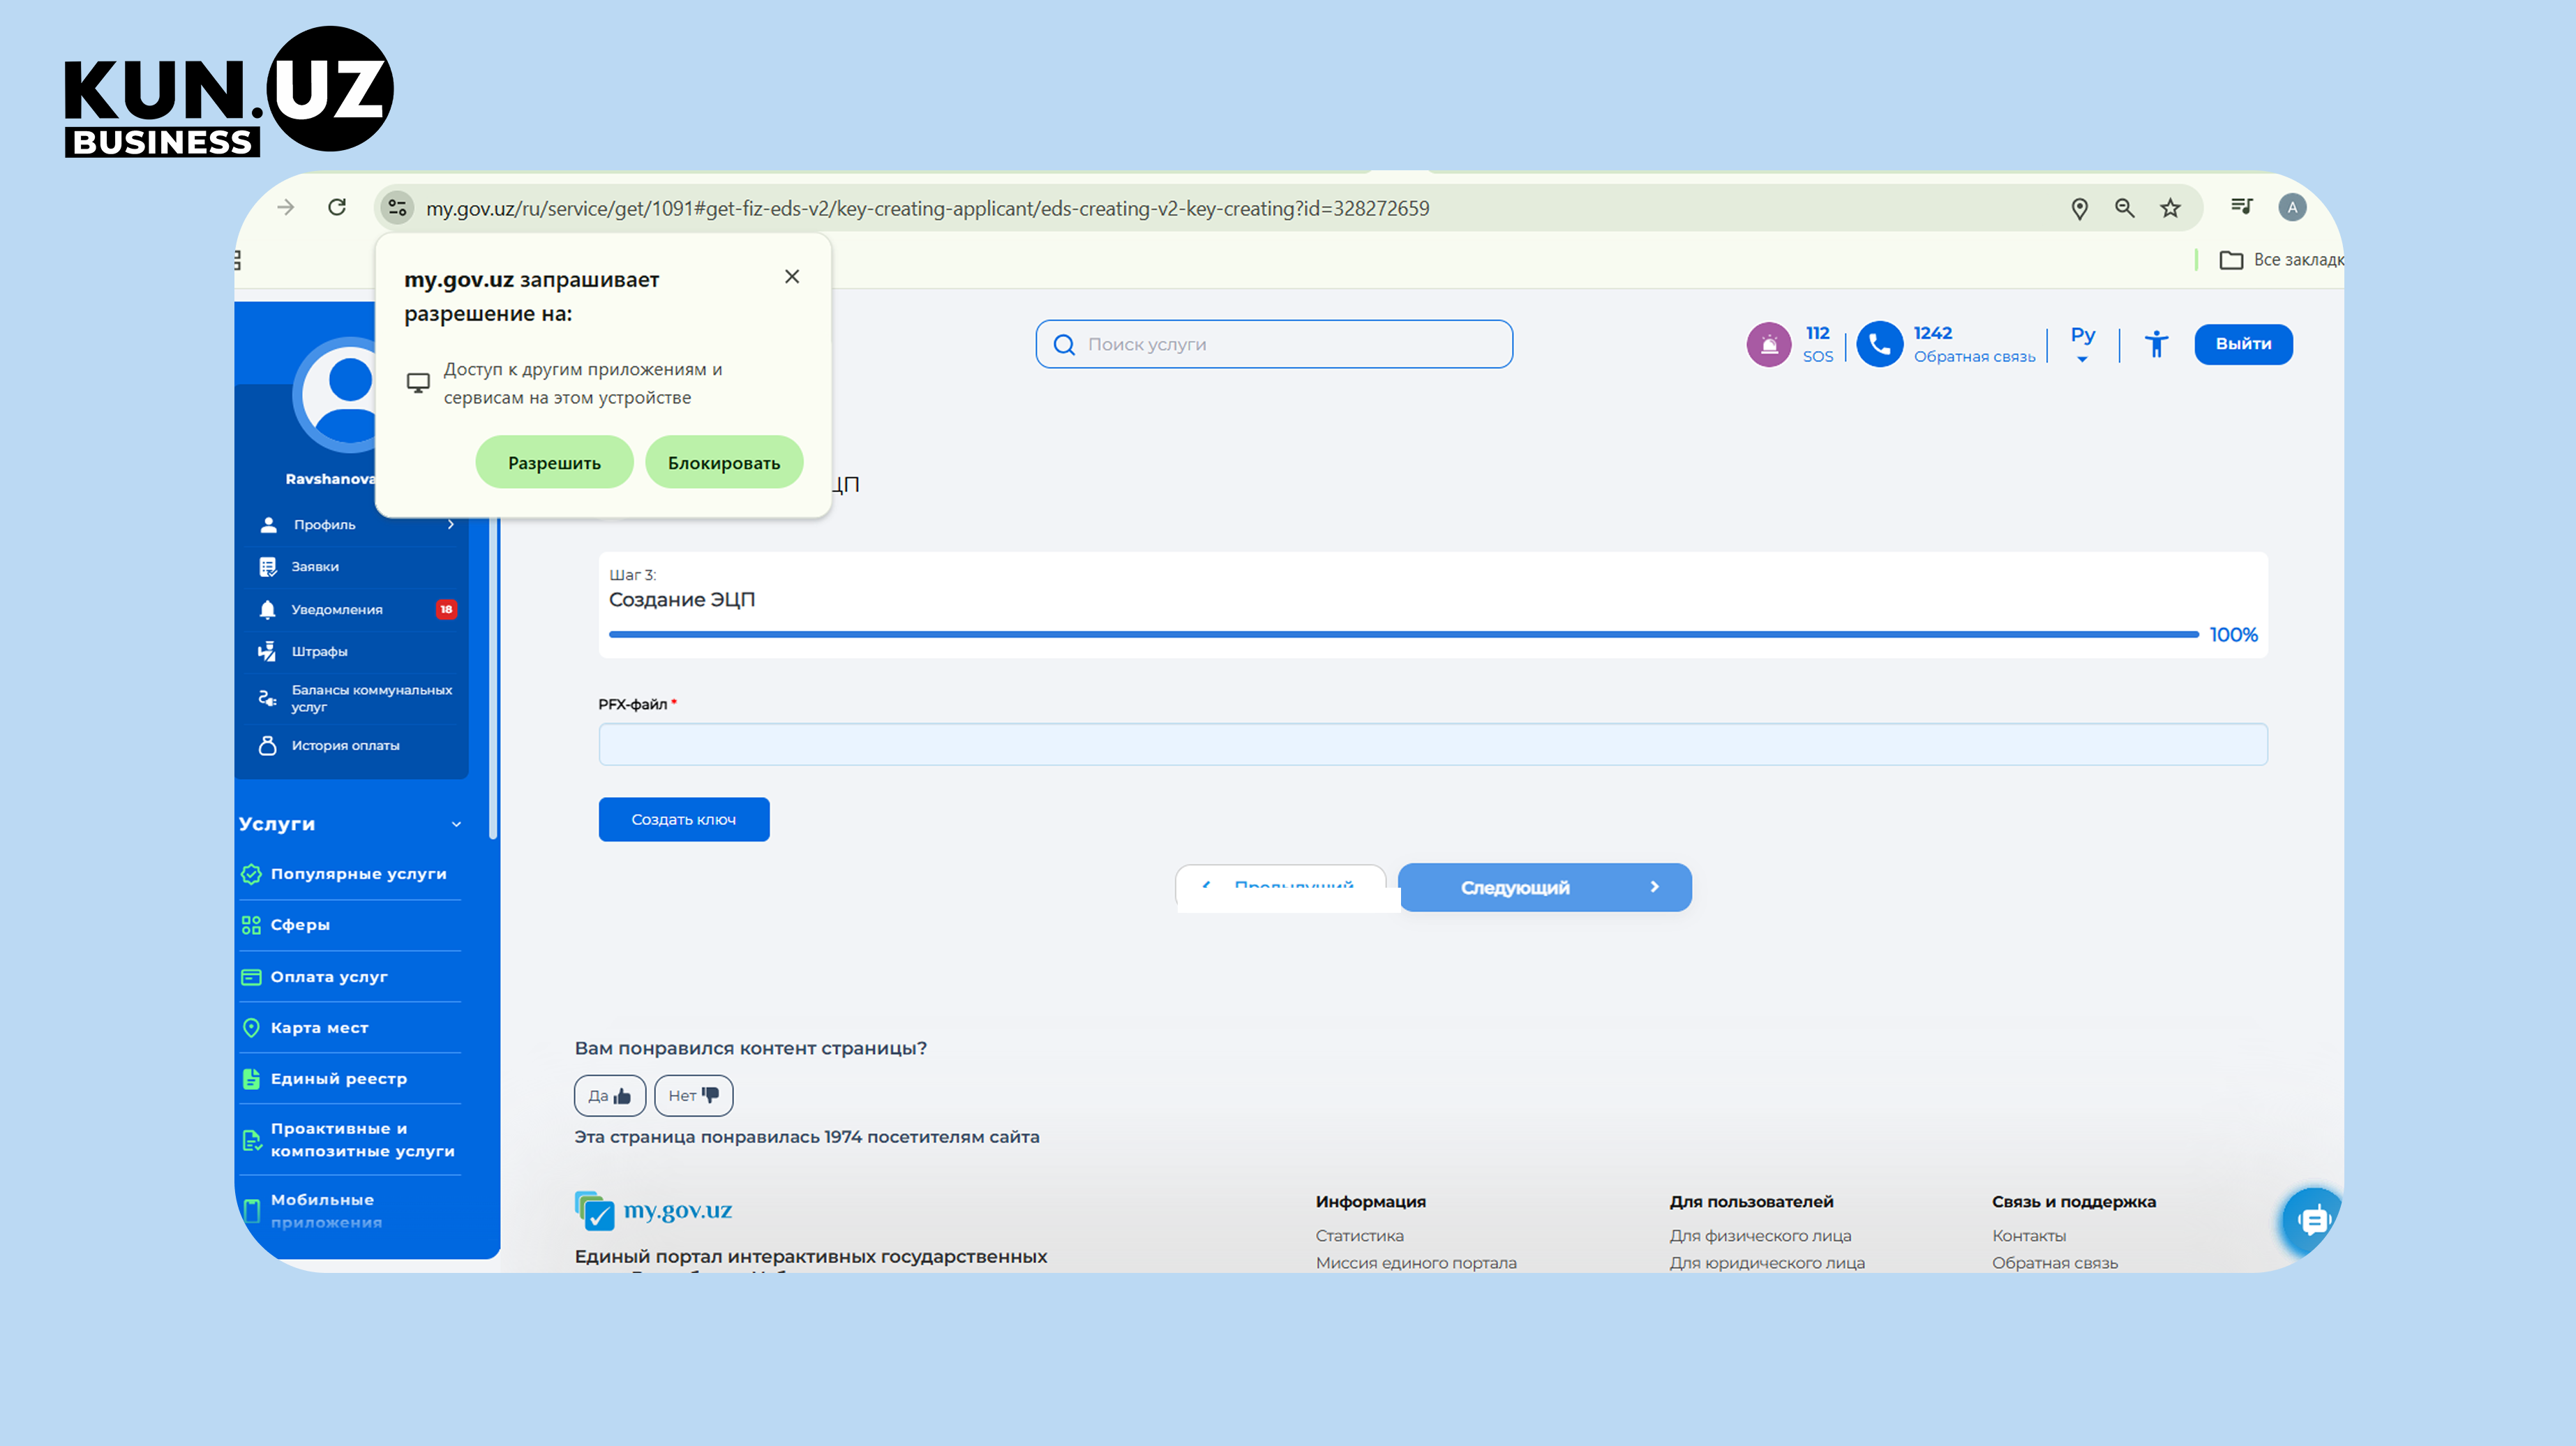Click the my.gov.uz footer logo
This screenshot has width=2576, height=1446.
pos(653,1211)
